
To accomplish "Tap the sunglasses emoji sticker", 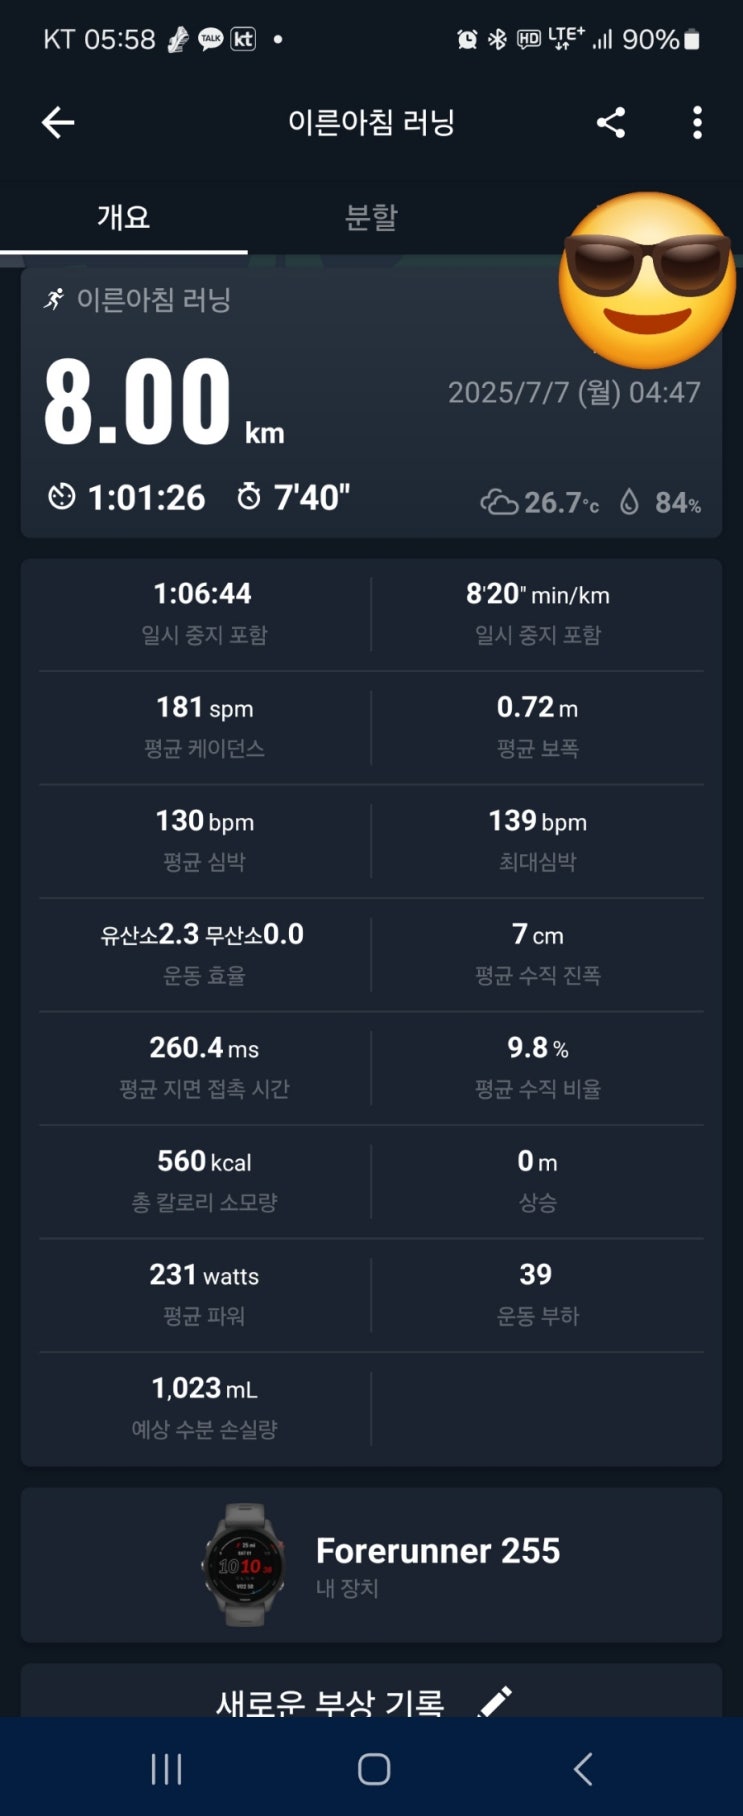I will (646, 281).
